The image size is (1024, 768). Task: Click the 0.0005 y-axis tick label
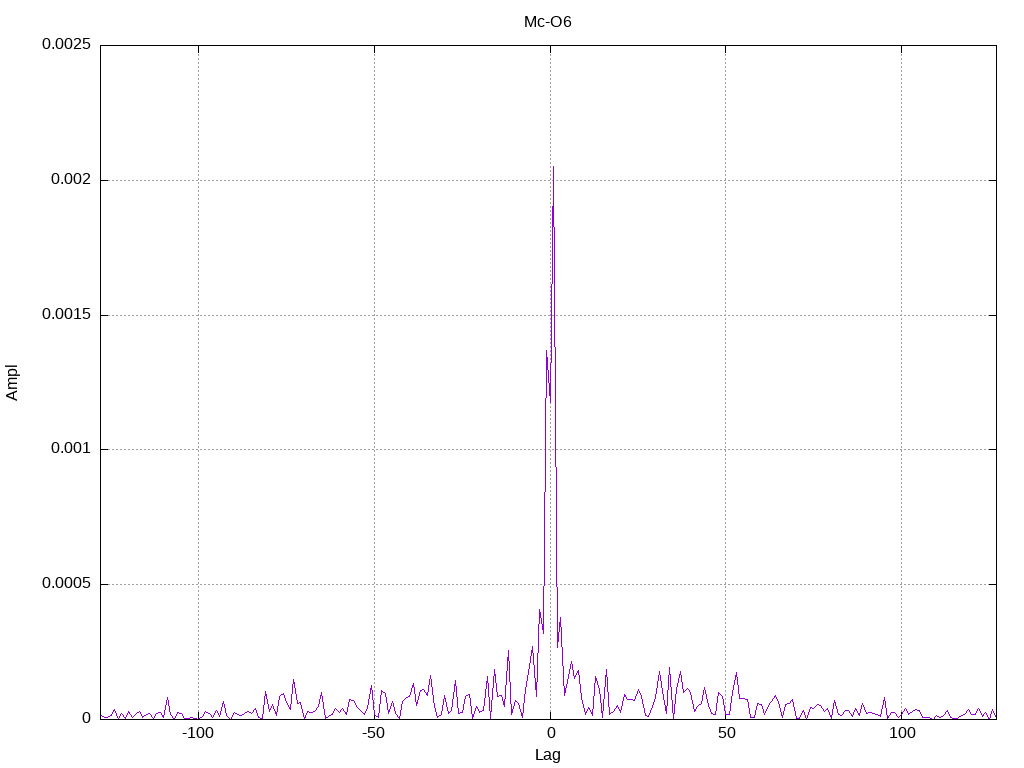[66, 583]
